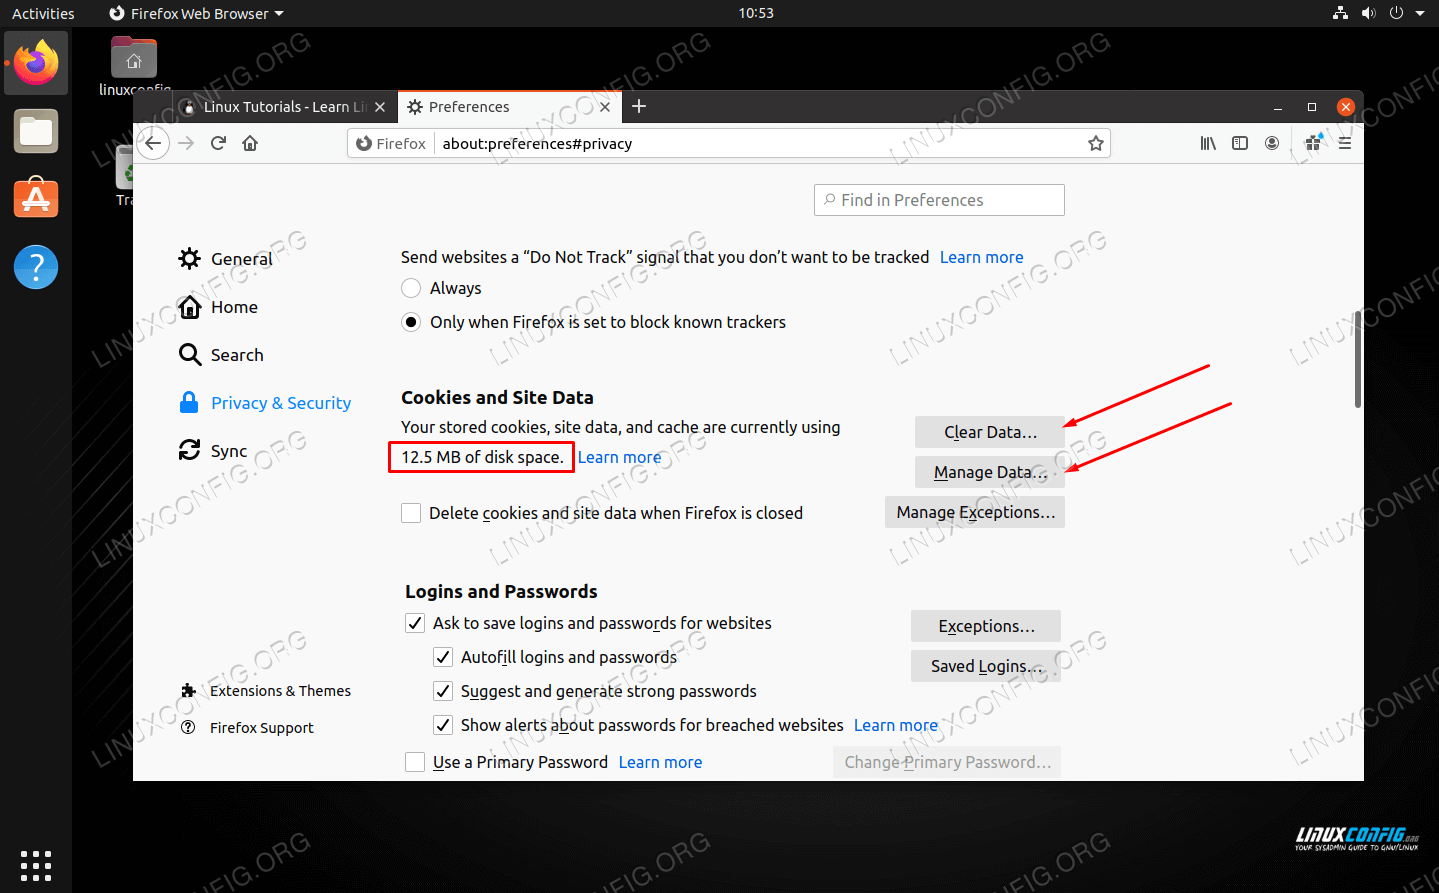Screen dimensions: 1439x893
Task: Click the network status icon in top bar
Action: tap(1340, 13)
